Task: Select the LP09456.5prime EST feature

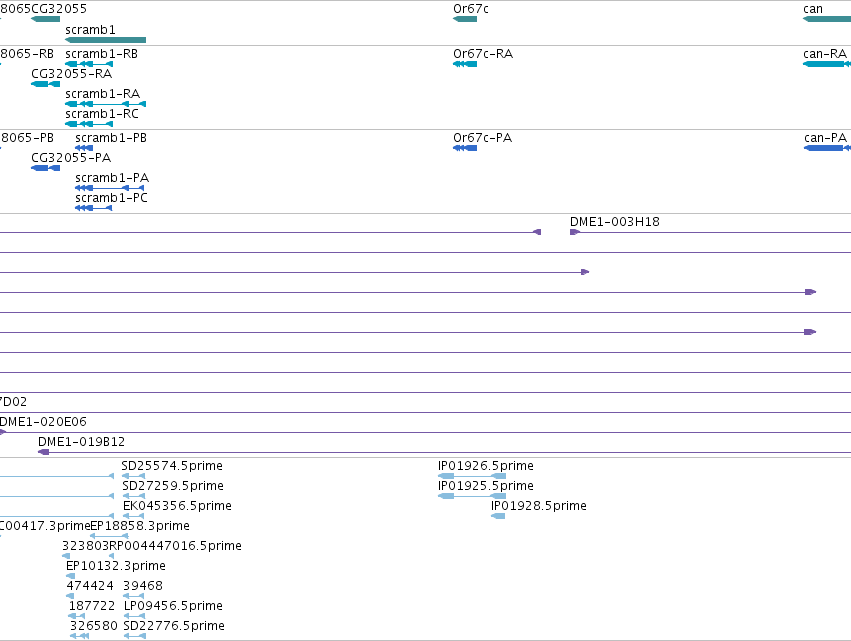Action: [134, 616]
